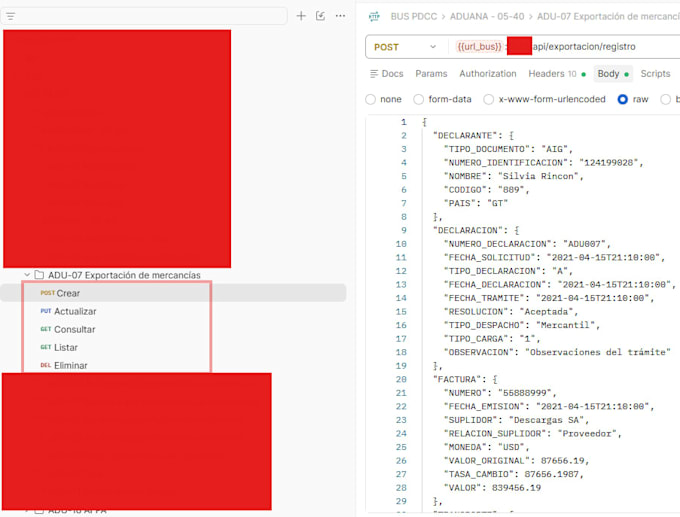Click the 87656.1987 tasa cambio value
This screenshot has height=517, width=680.
(552, 474)
